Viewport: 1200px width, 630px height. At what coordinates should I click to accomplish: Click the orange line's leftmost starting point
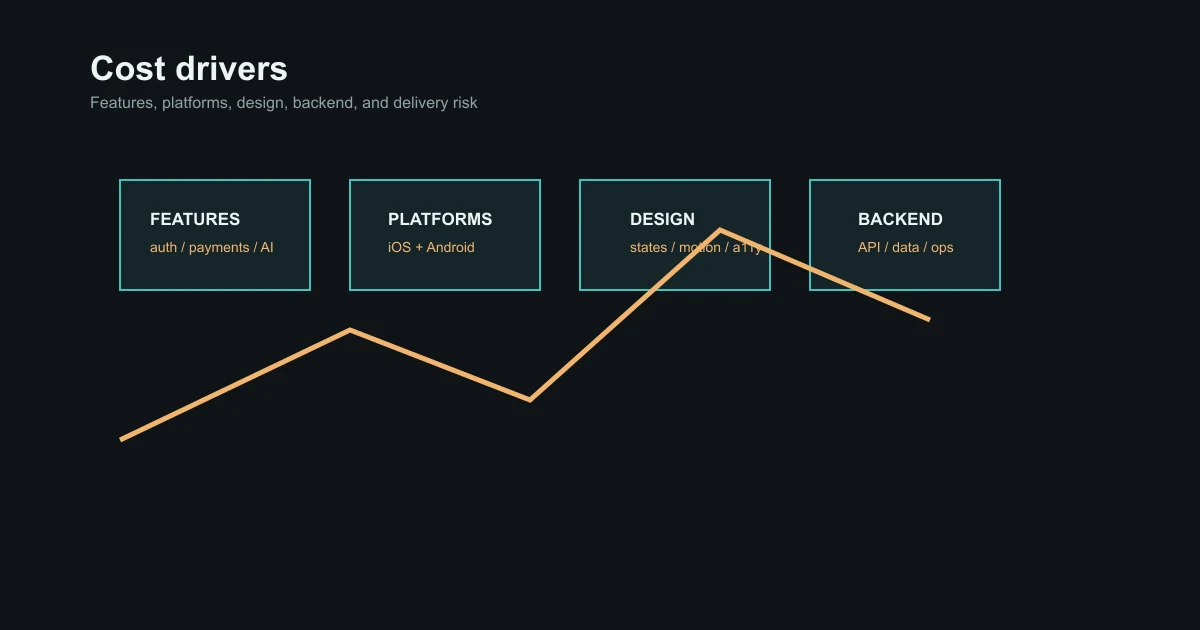121,439
